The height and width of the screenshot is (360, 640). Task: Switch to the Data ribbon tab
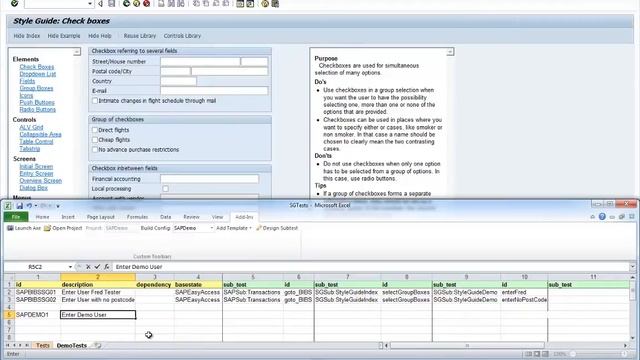(x=165, y=217)
